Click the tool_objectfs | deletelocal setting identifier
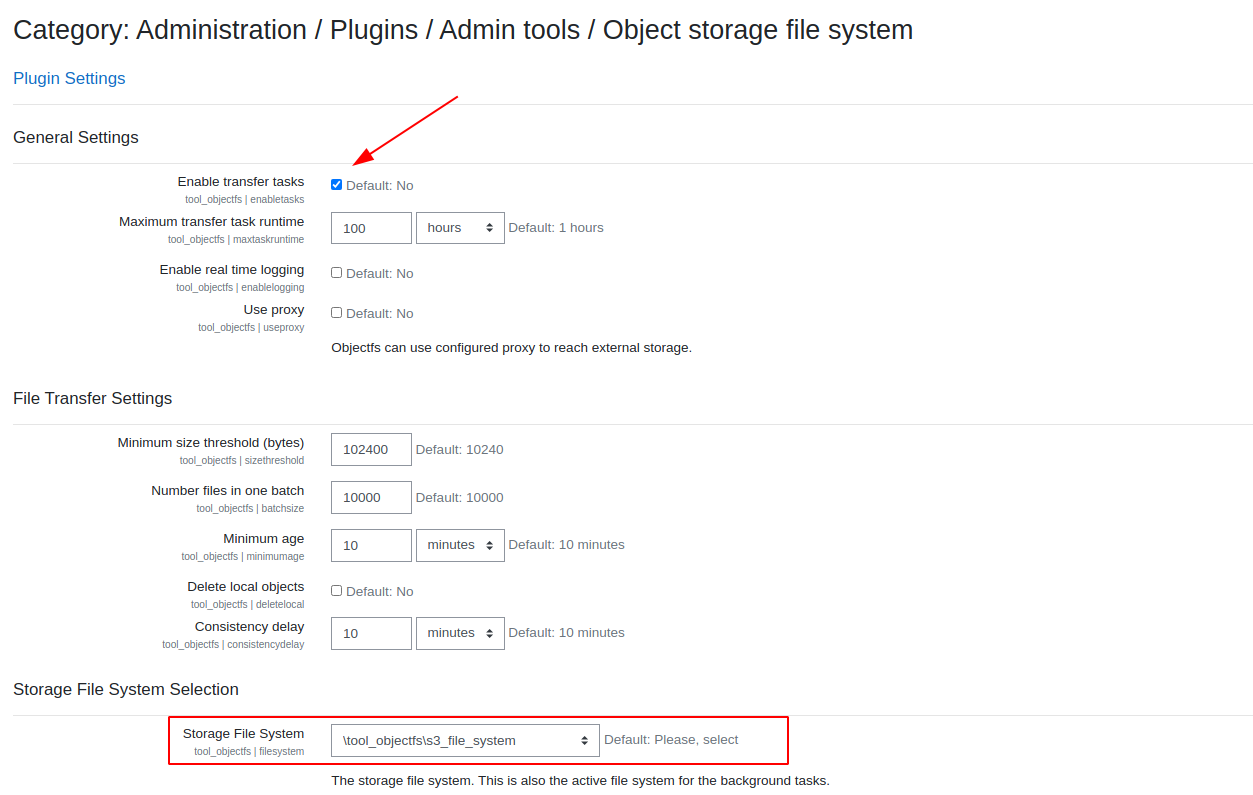This screenshot has height=795, width=1253. tap(249, 604)
